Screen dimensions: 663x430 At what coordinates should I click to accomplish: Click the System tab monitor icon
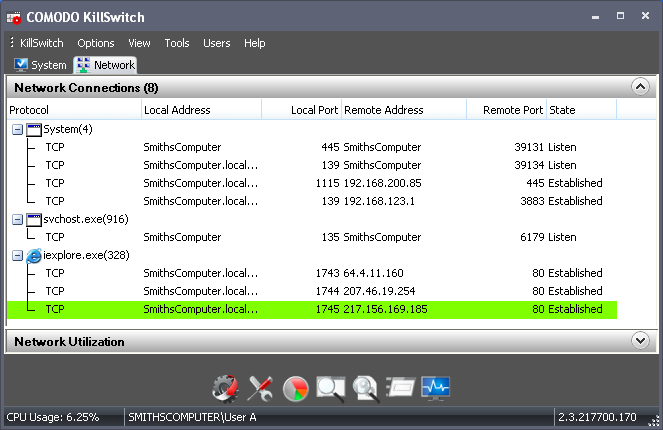click(21, 65)
